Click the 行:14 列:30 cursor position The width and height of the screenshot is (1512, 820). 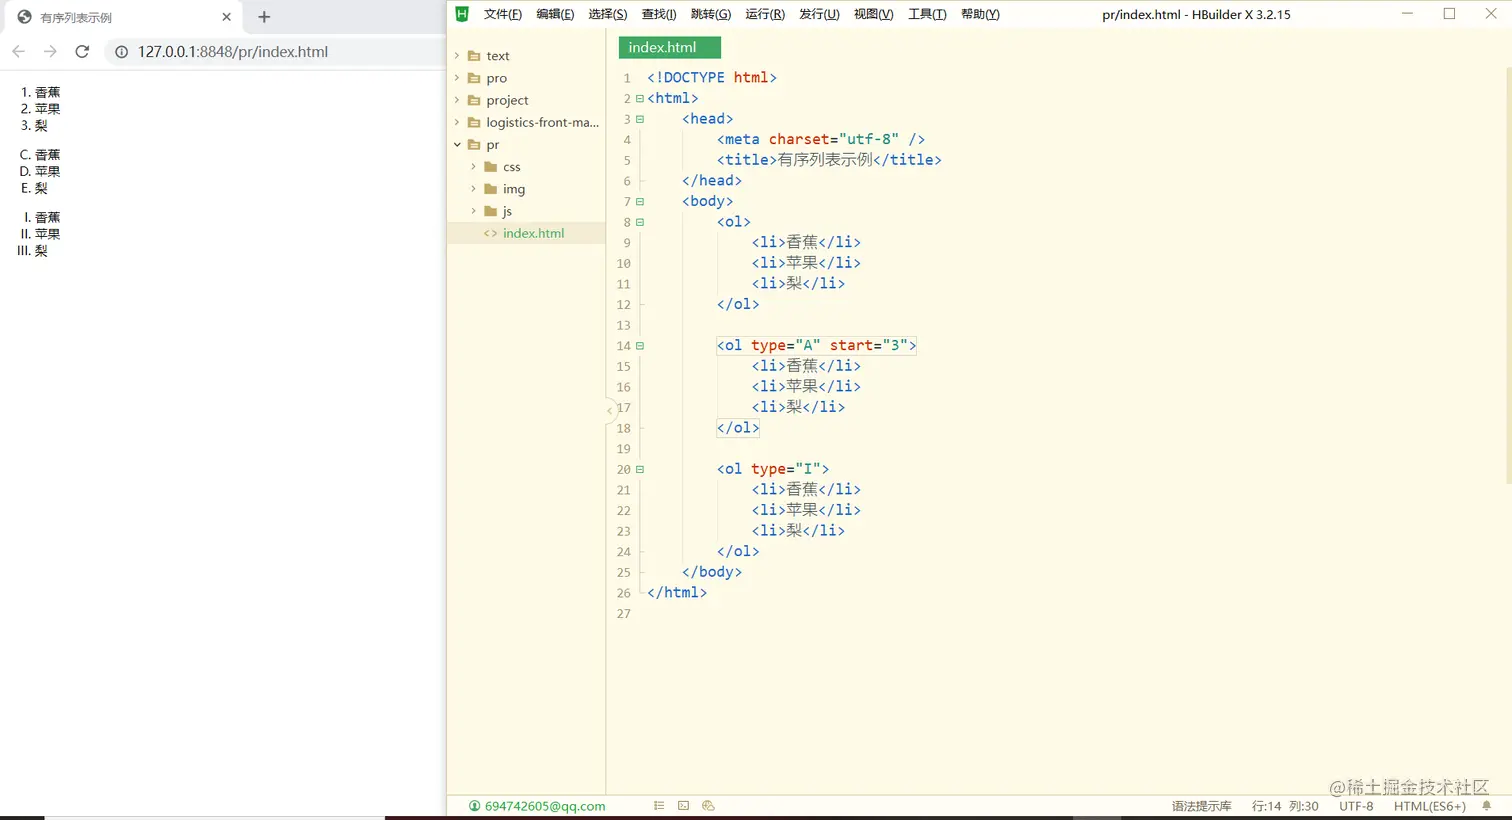pos(1285,806)
